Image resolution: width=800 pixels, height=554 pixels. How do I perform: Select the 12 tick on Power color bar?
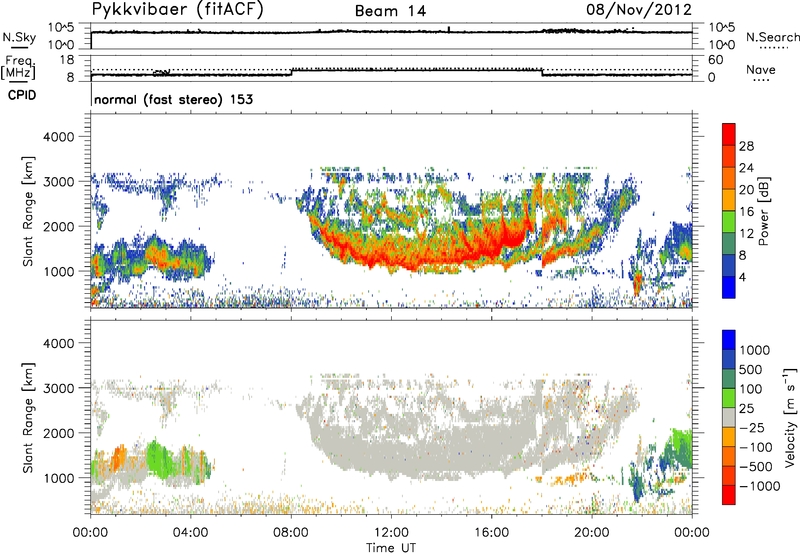pyautogui.click(x=746, y=234)
